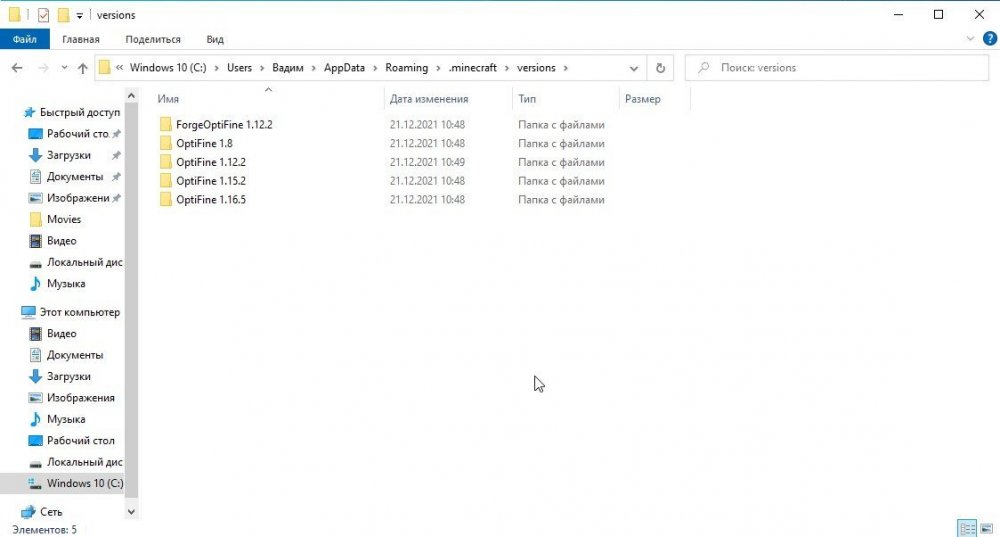Image resolution: width=1000 pixels, height=537 pixels.
Task: Open Видео under Этот компьютер
Action: pyautogui.click(x=61, y=334)
